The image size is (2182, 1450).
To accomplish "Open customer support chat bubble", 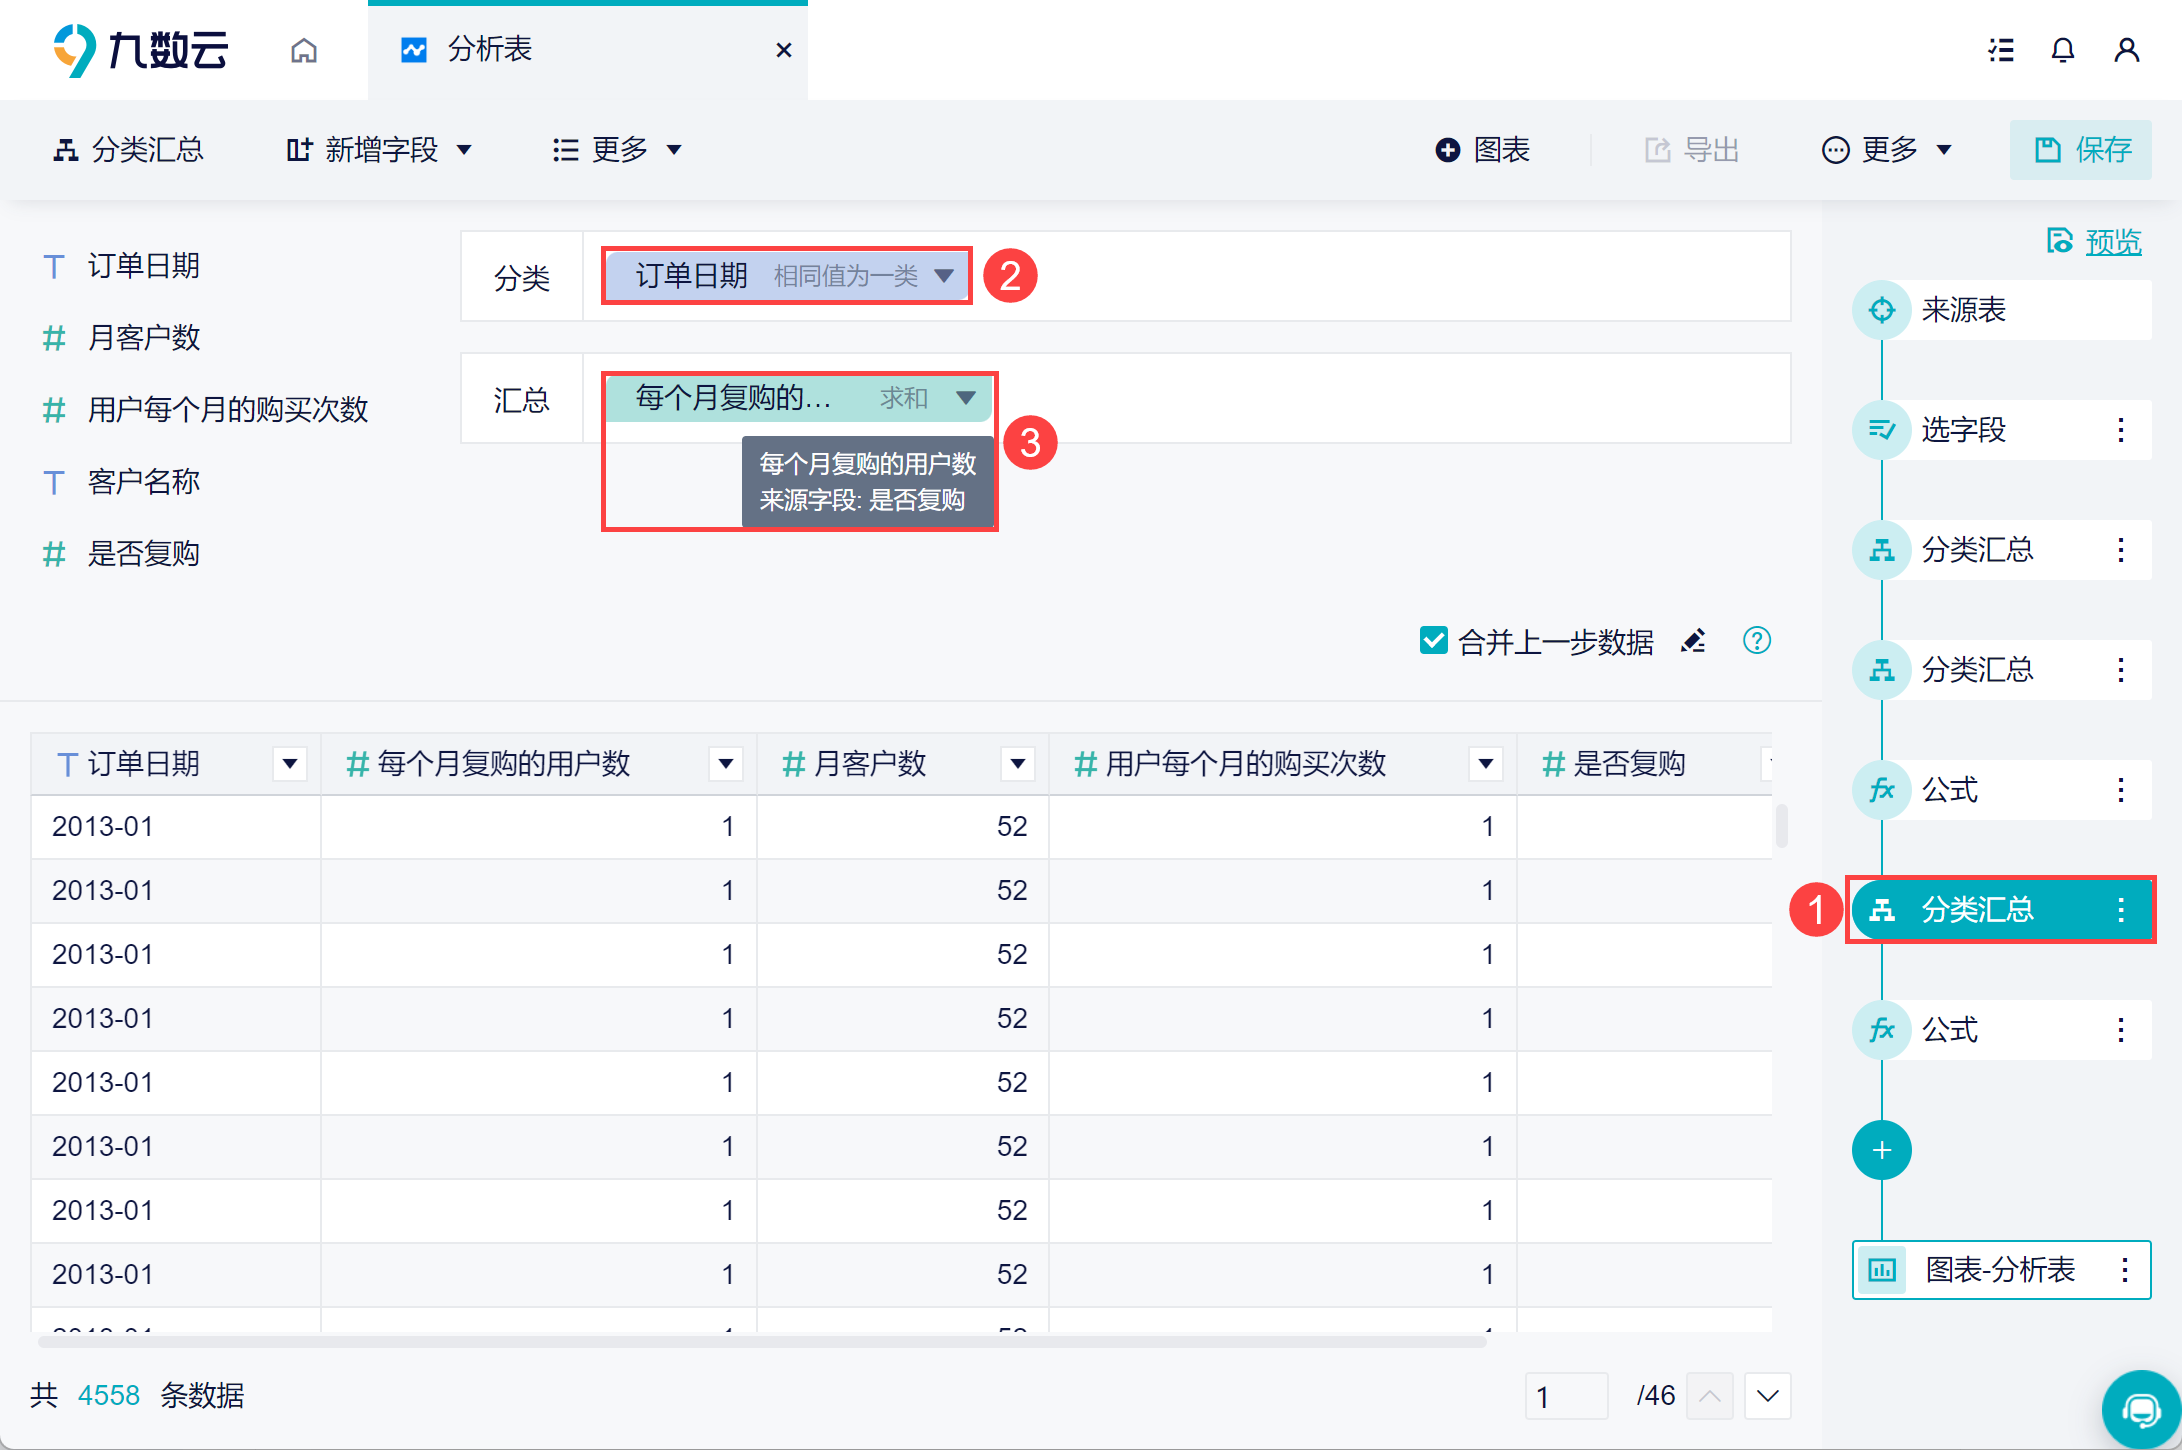I will (x=2142, y=1410).
